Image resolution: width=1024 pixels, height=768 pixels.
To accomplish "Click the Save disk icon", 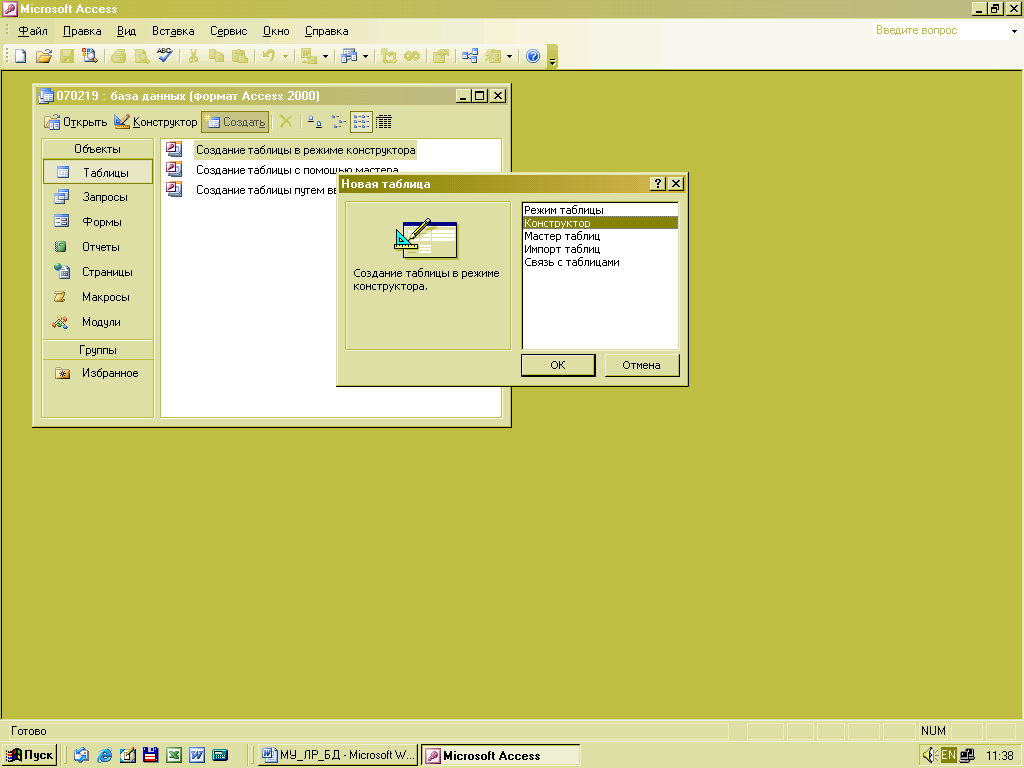I will [x=67, y=56].
